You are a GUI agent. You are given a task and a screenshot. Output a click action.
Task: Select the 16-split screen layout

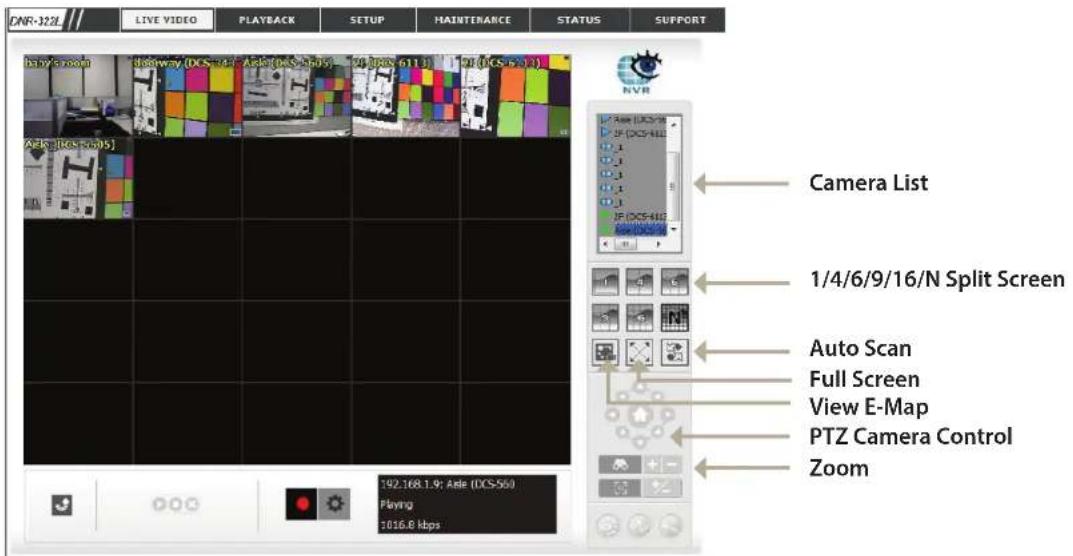(639, 316)
